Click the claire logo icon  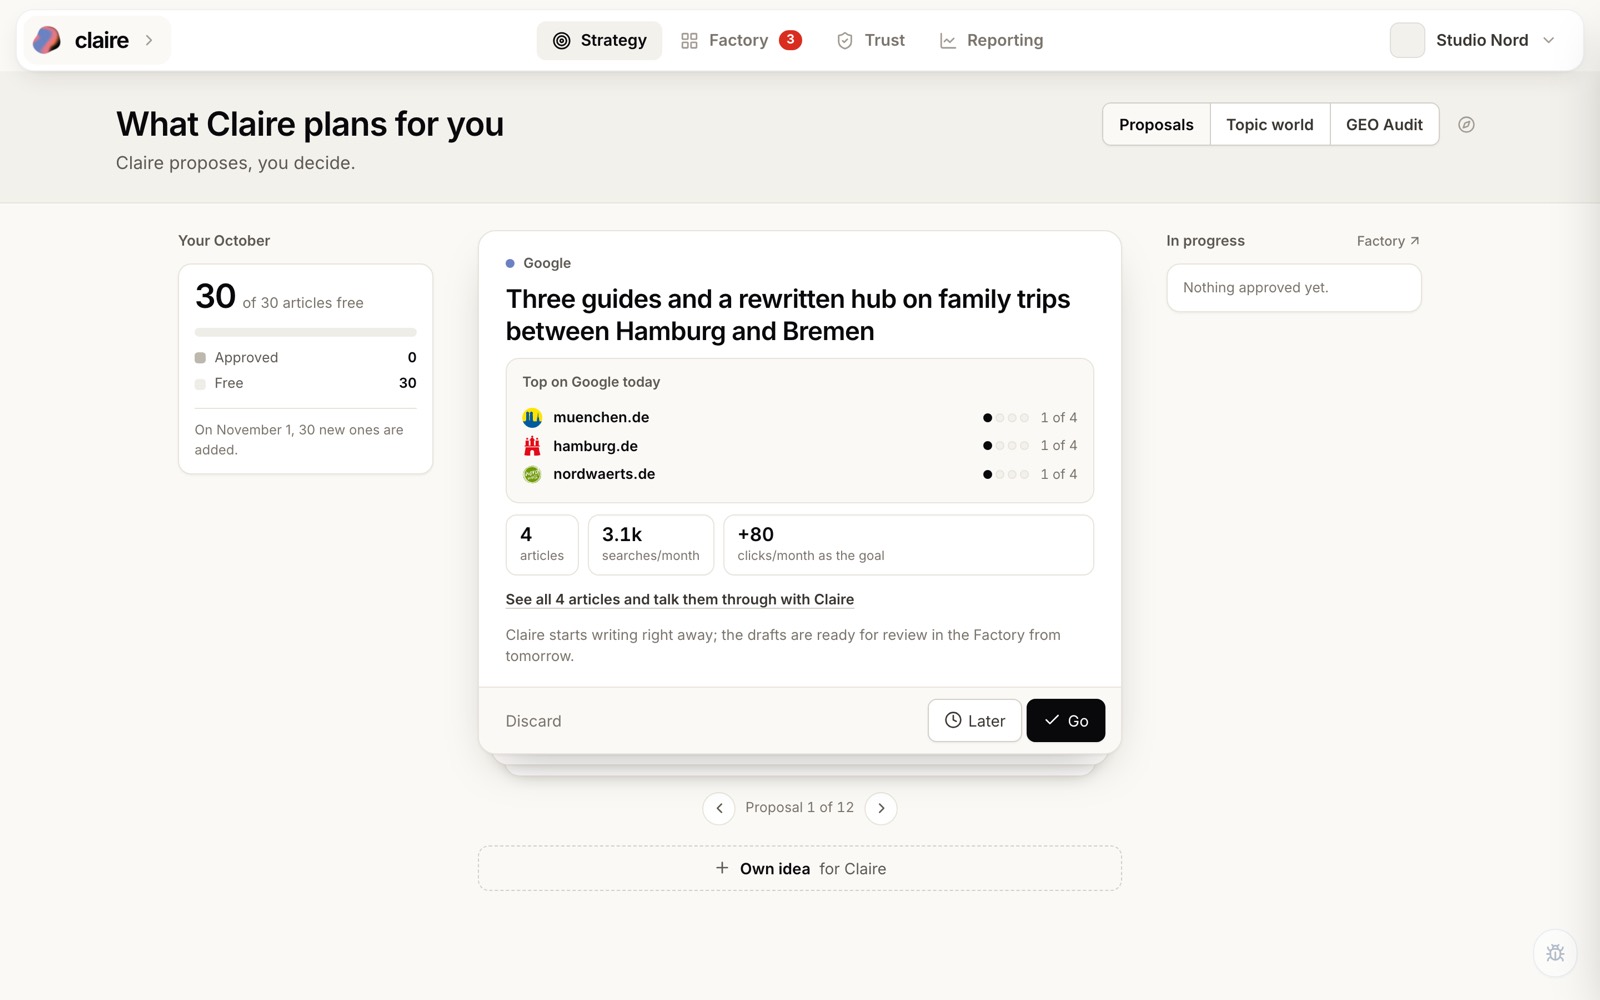point(47,40)
